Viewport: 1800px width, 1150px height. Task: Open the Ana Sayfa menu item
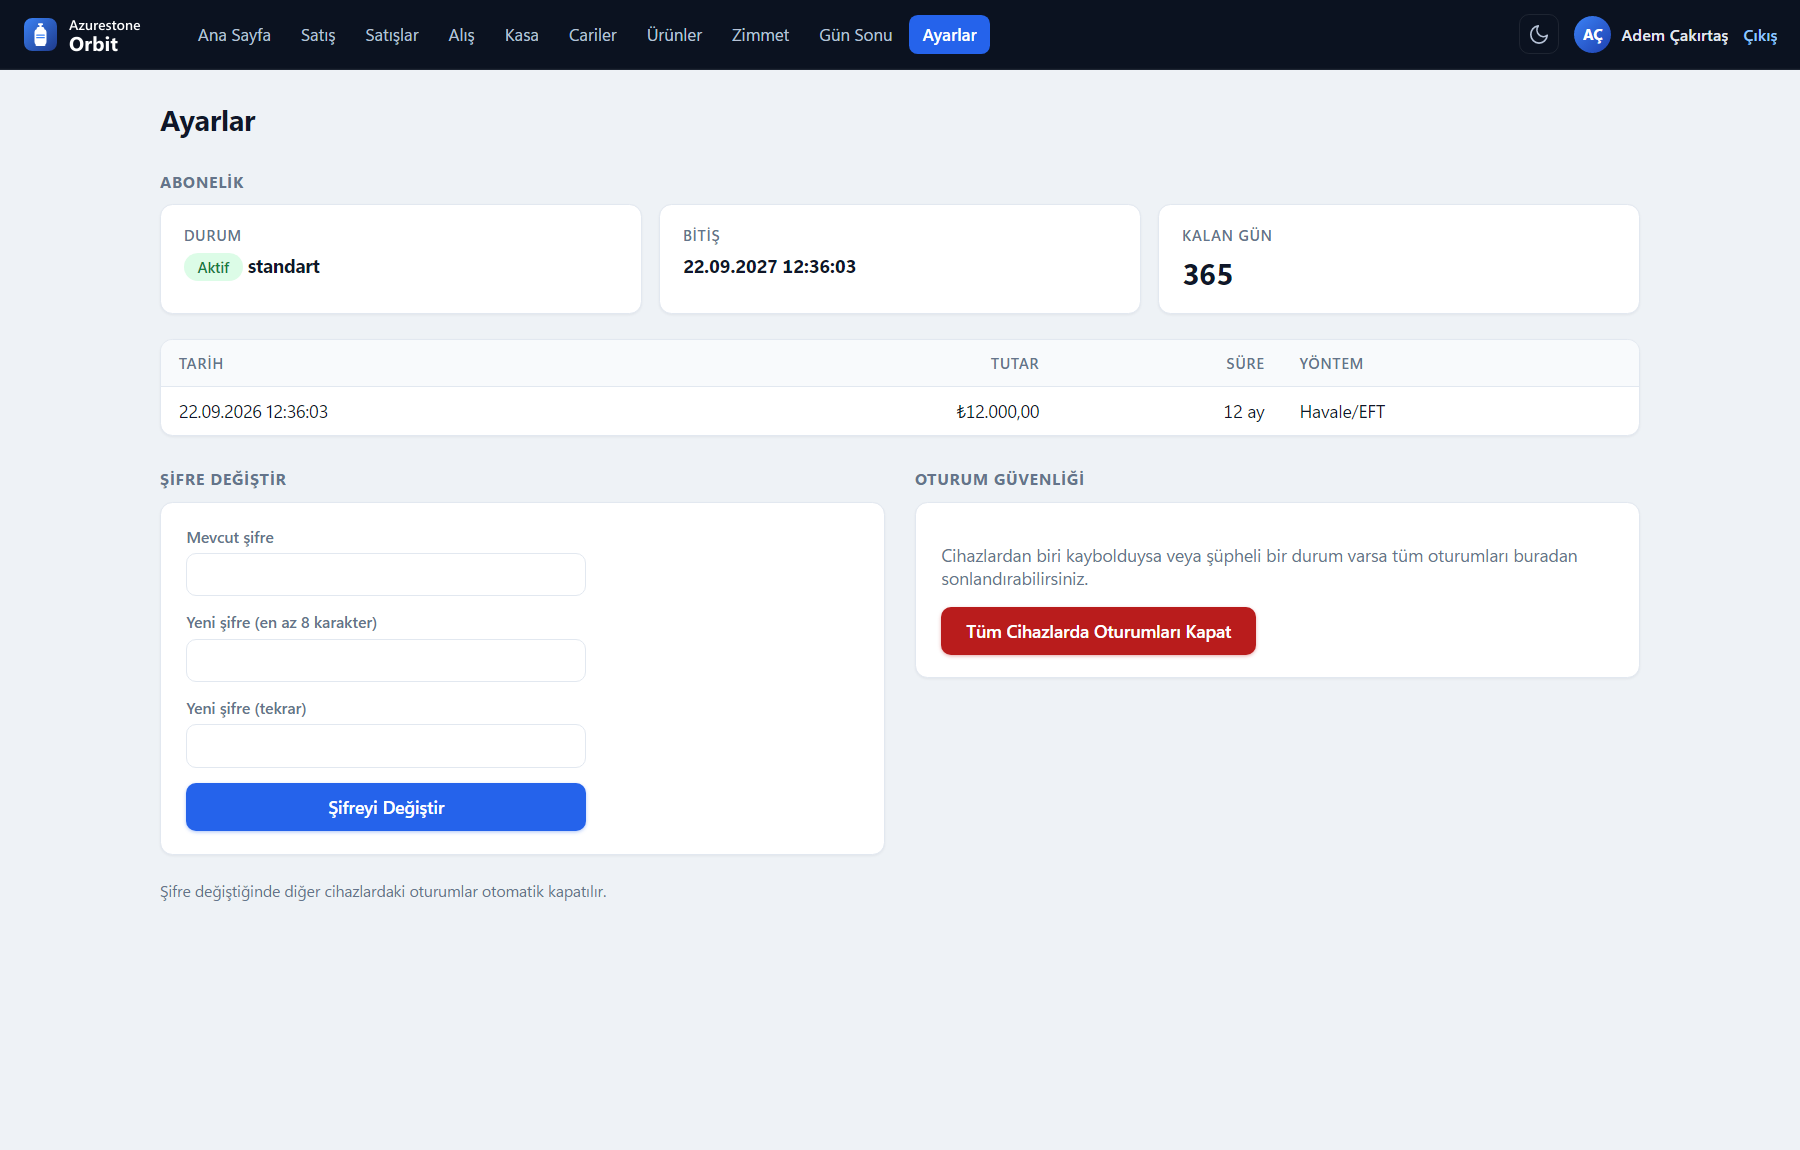(234, 35)
